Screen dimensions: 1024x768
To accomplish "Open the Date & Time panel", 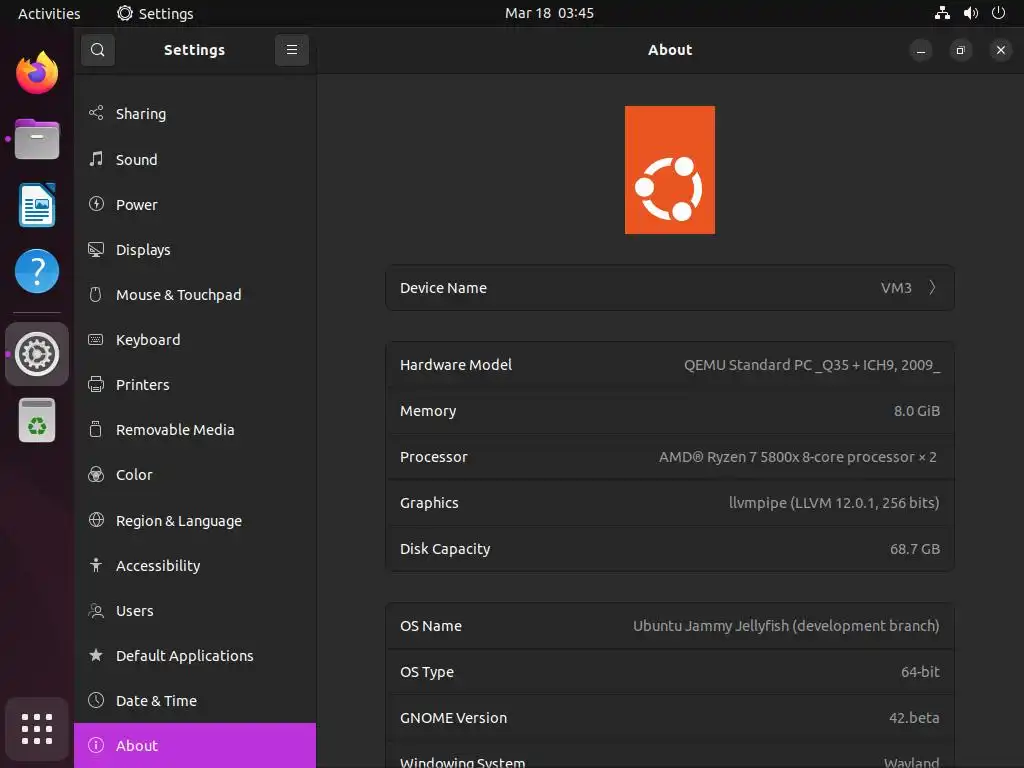I will point(156,700).
